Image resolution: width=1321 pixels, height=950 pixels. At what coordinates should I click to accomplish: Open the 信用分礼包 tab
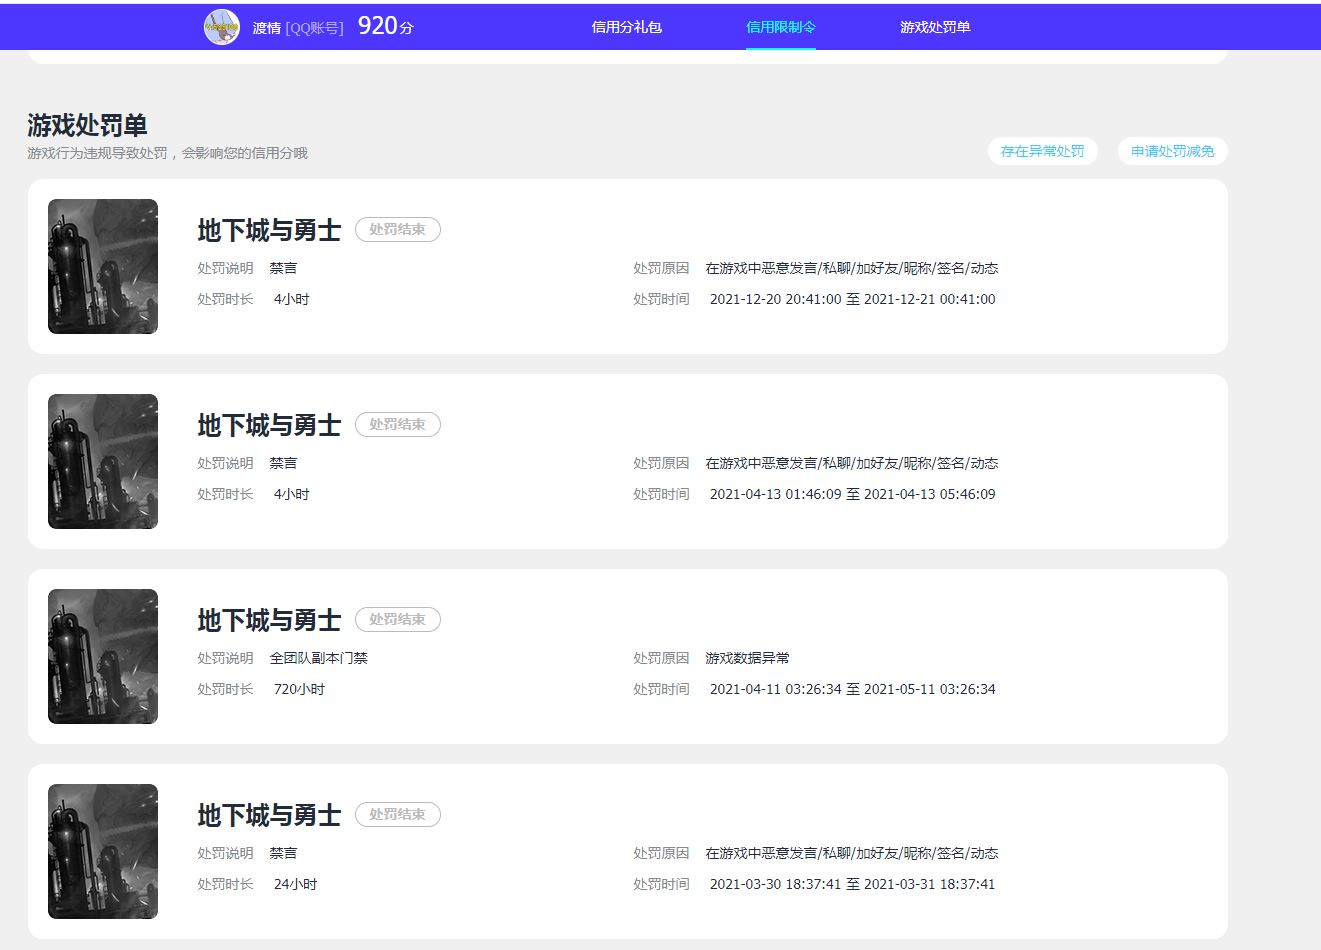(627, 27)
